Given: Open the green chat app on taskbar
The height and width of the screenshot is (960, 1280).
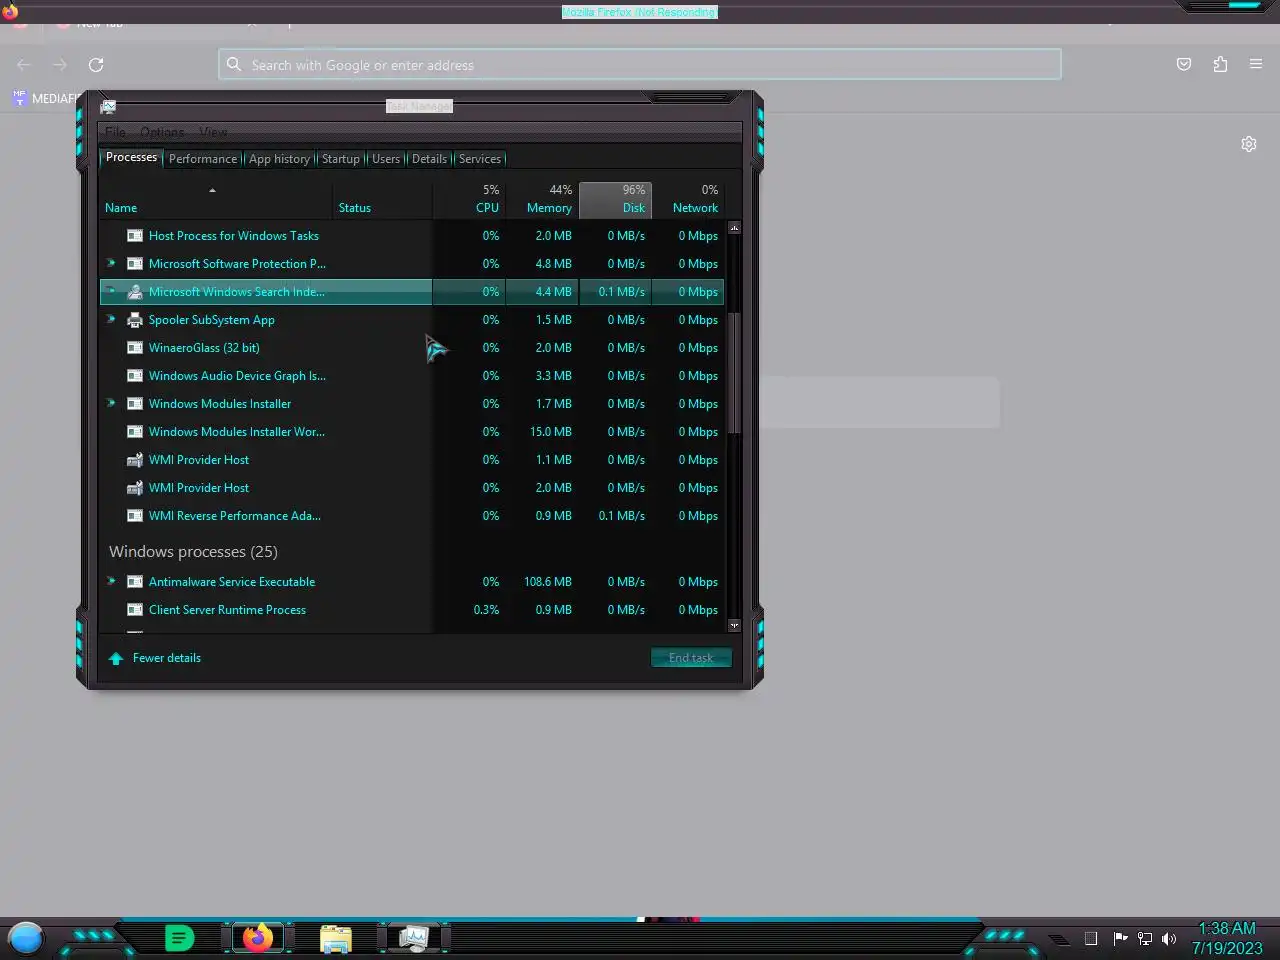Looking at the screenshot, I should coord(179,938).
